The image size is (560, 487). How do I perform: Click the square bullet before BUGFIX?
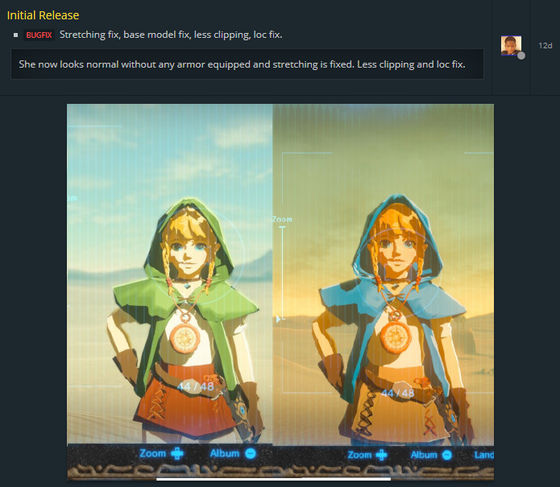click(16, 35)
